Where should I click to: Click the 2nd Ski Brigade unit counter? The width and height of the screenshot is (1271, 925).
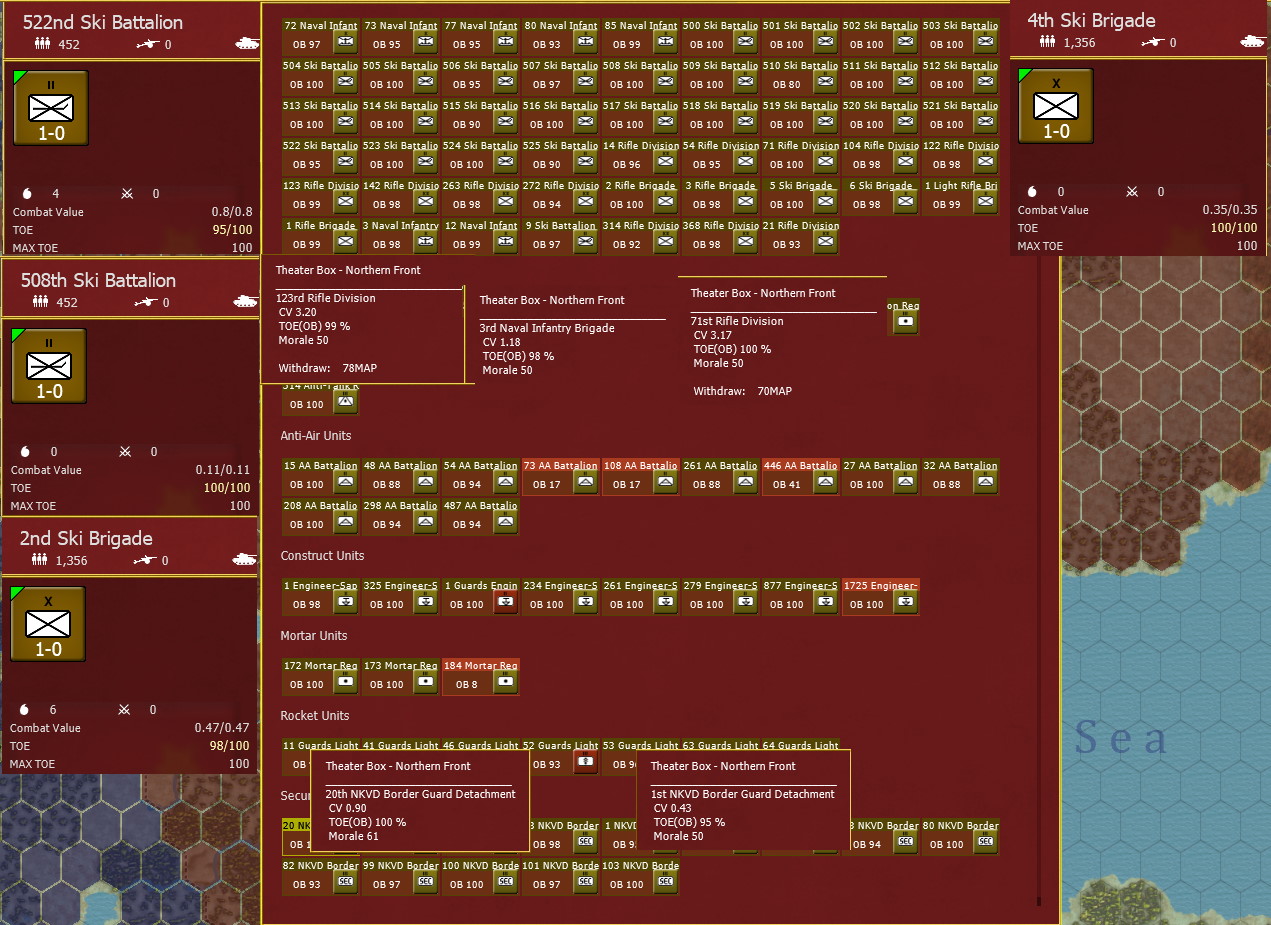(48, 623)
